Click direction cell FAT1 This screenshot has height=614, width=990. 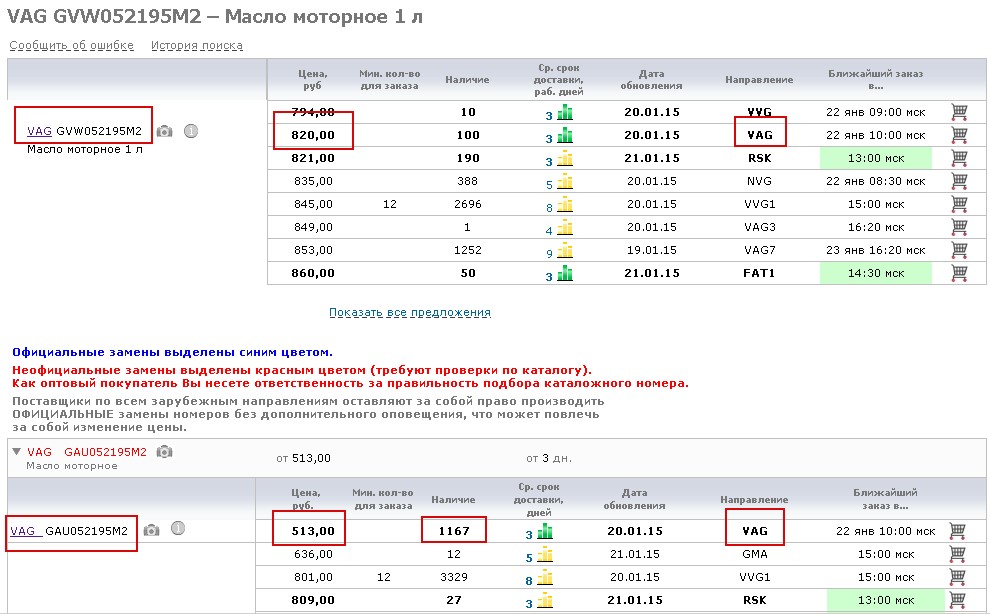(759, 273)
